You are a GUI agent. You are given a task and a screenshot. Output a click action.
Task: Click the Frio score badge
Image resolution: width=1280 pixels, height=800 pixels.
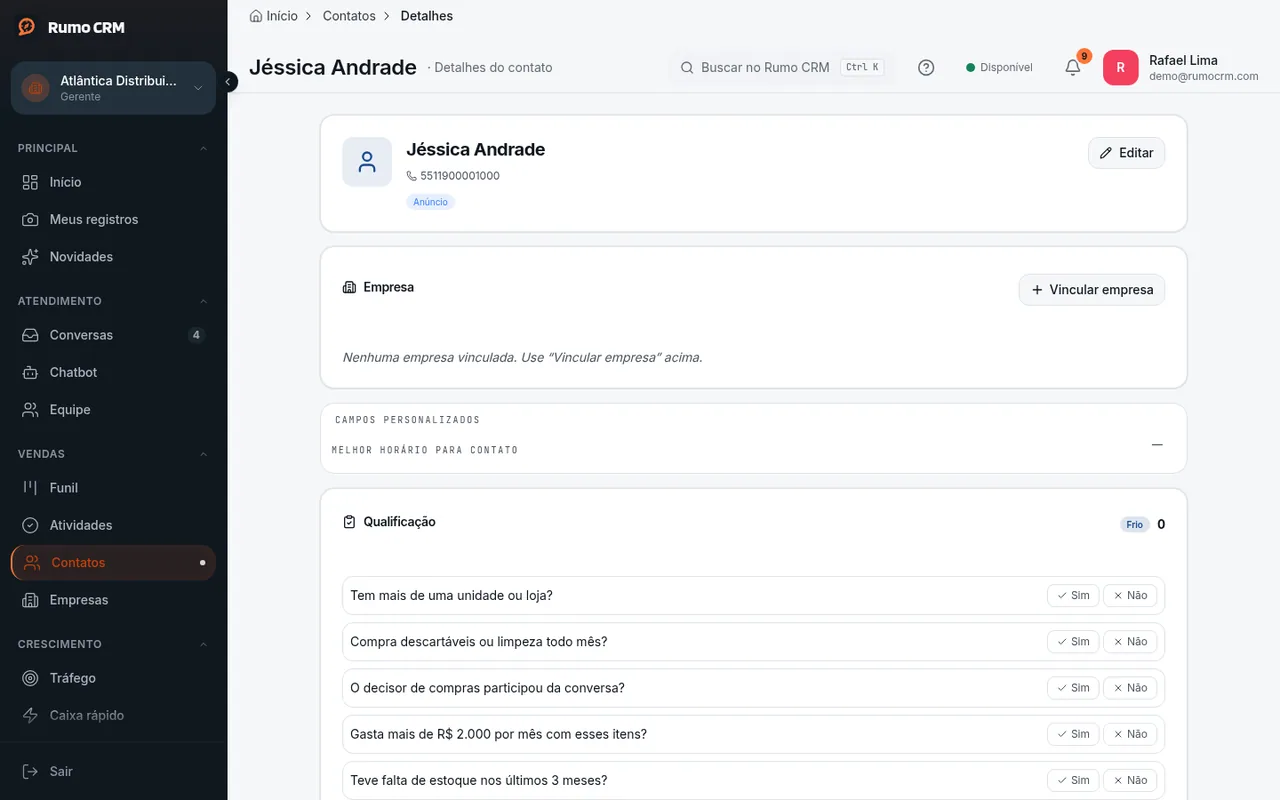pyautogui.click(x=1135, y=525)
